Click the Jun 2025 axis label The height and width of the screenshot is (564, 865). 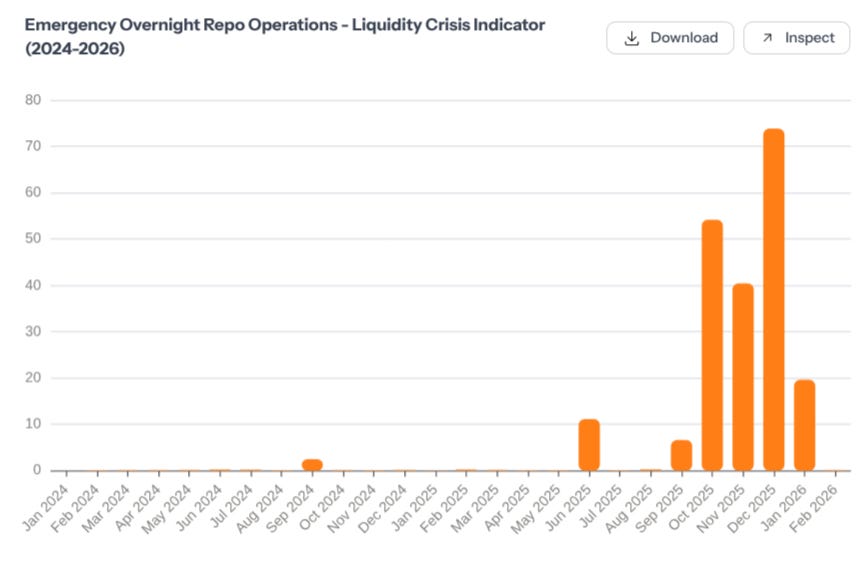(569, 508)
